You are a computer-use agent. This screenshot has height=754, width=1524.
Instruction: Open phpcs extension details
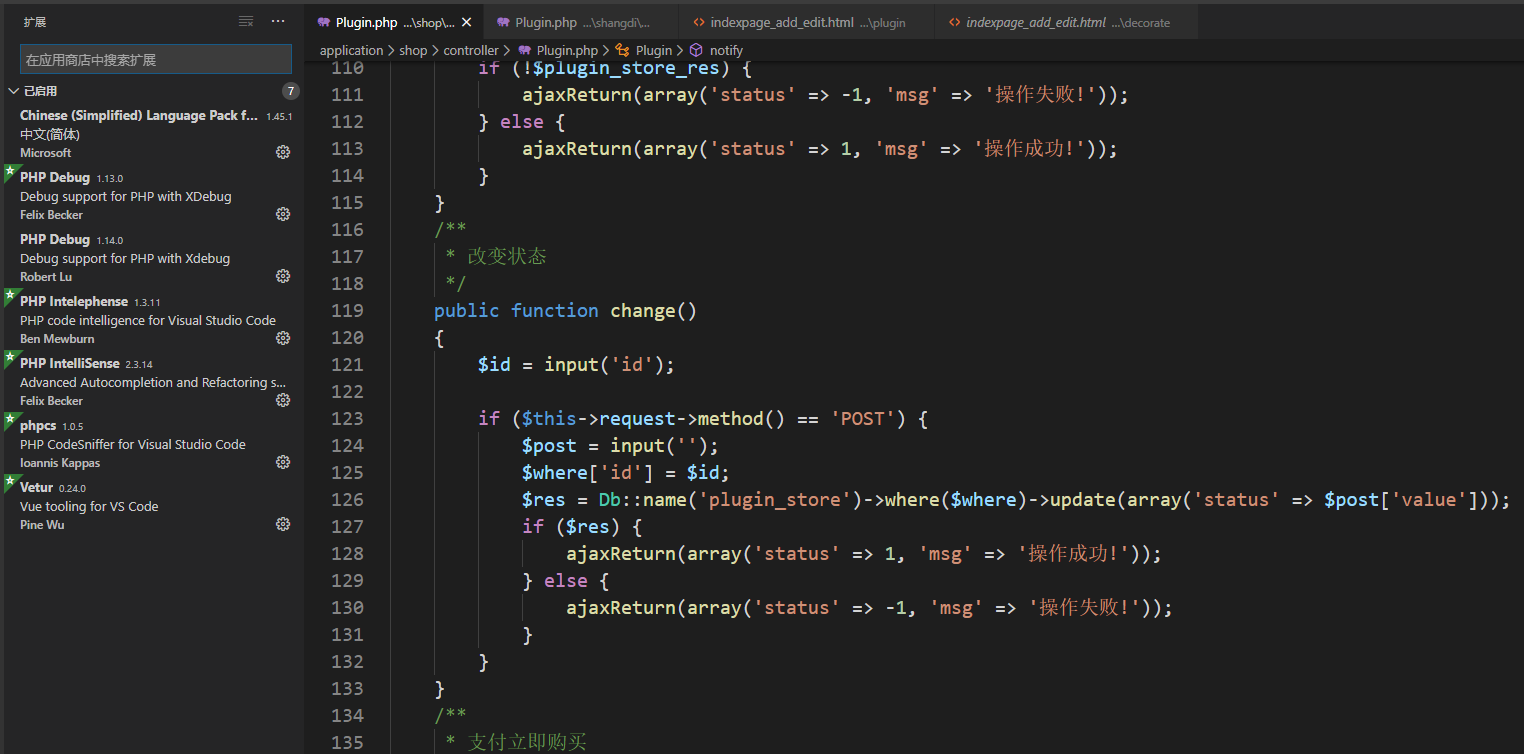coord(152,444)
